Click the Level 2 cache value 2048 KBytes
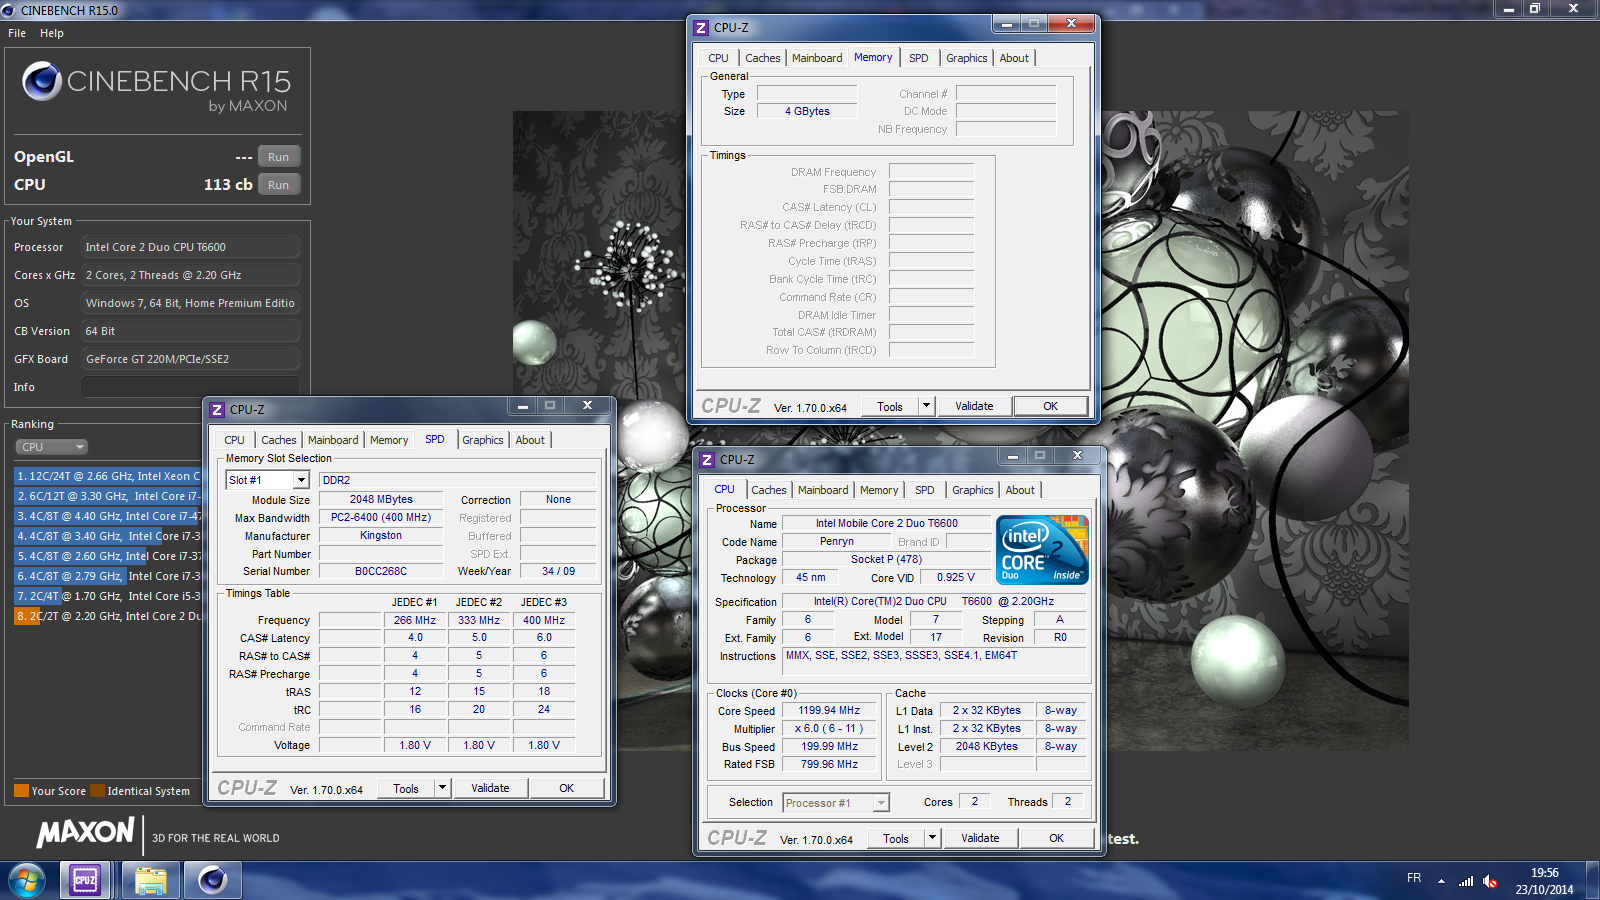The height and width of the screenshot is (900, 1600). (986, 747)
